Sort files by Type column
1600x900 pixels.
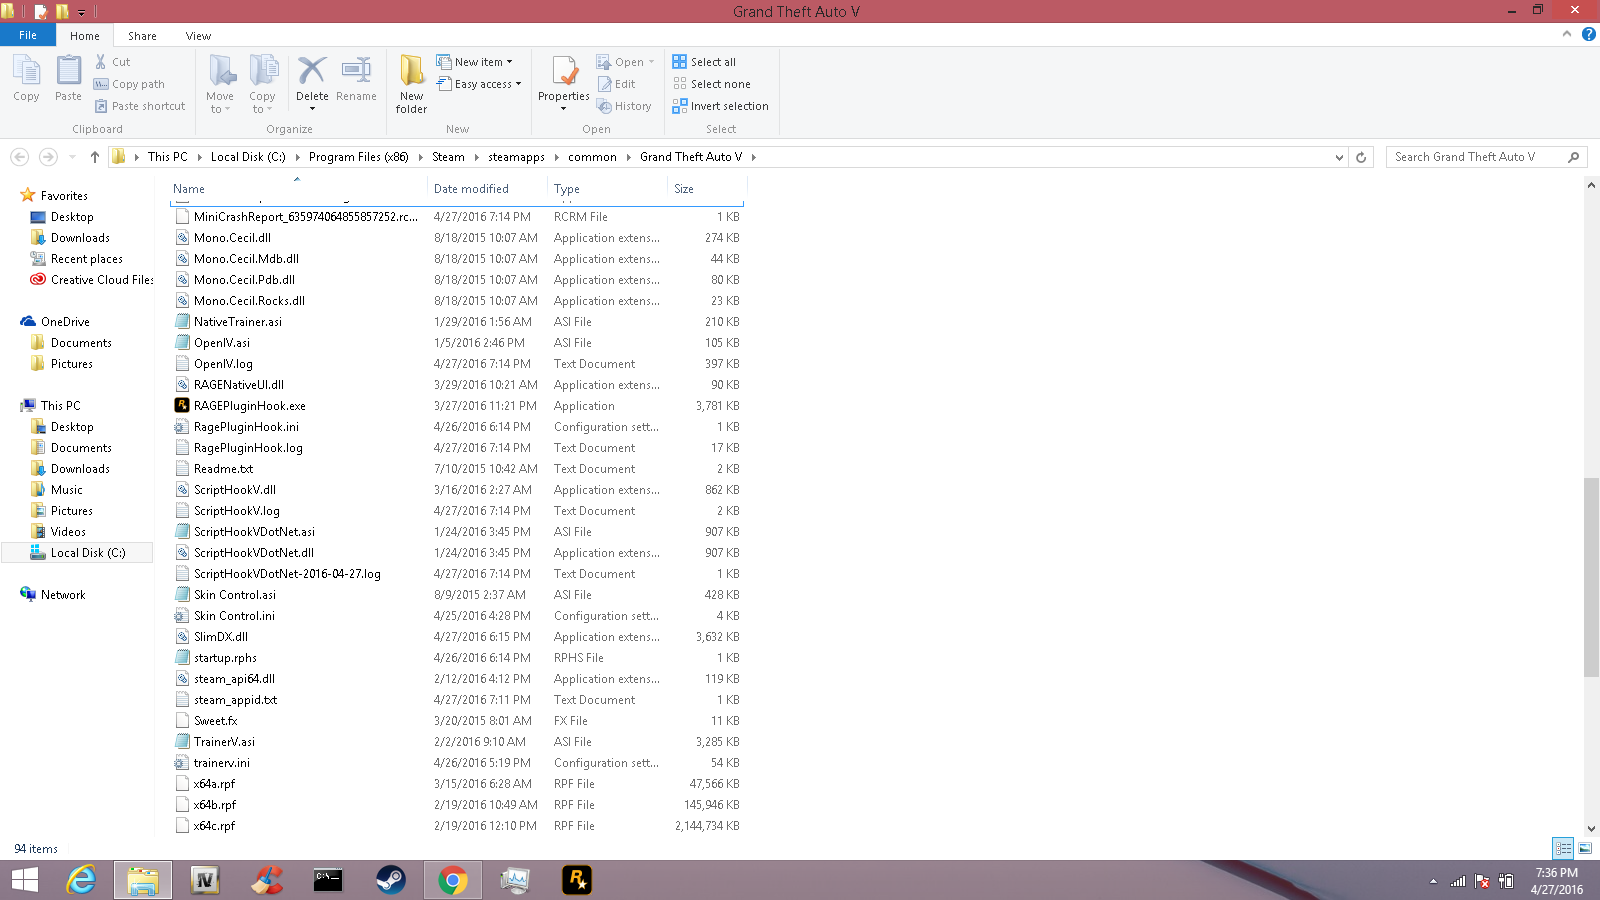[x=608, y=189]
